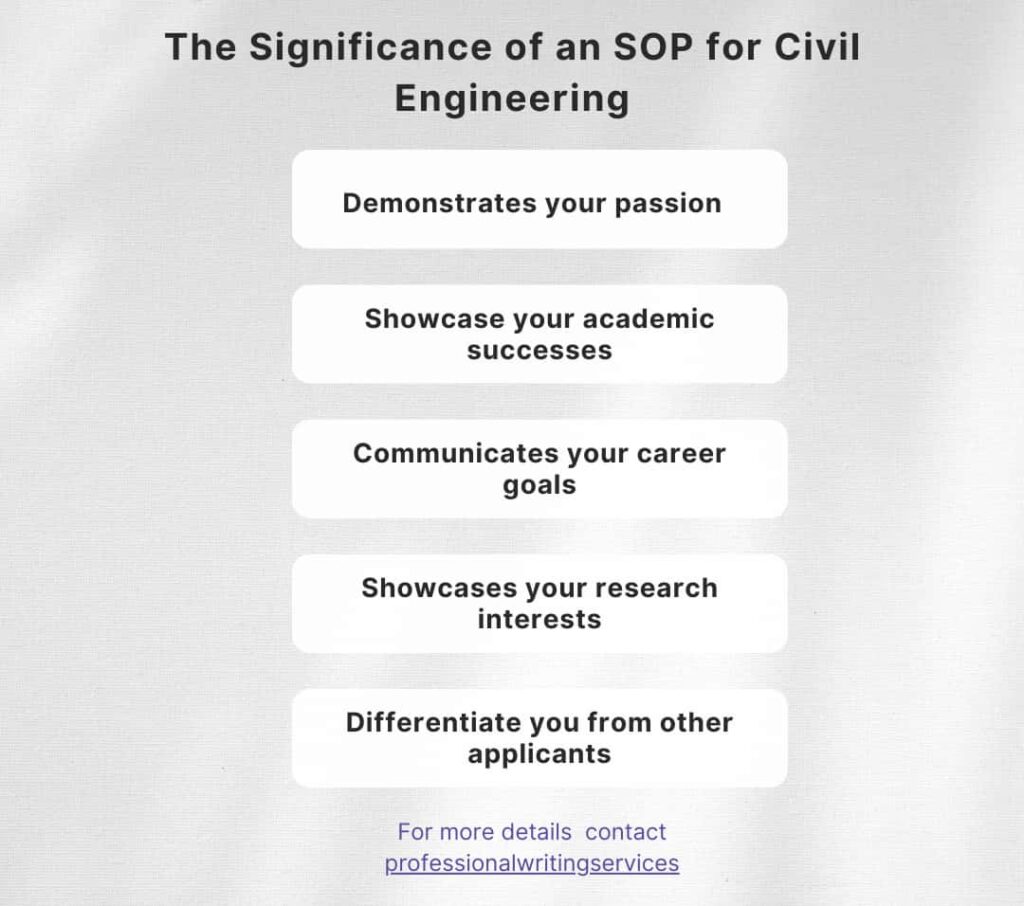Click the word "Demonstrates" in the first card
This screenshot has width=1024, height=906.
click(x=440, y=203)
